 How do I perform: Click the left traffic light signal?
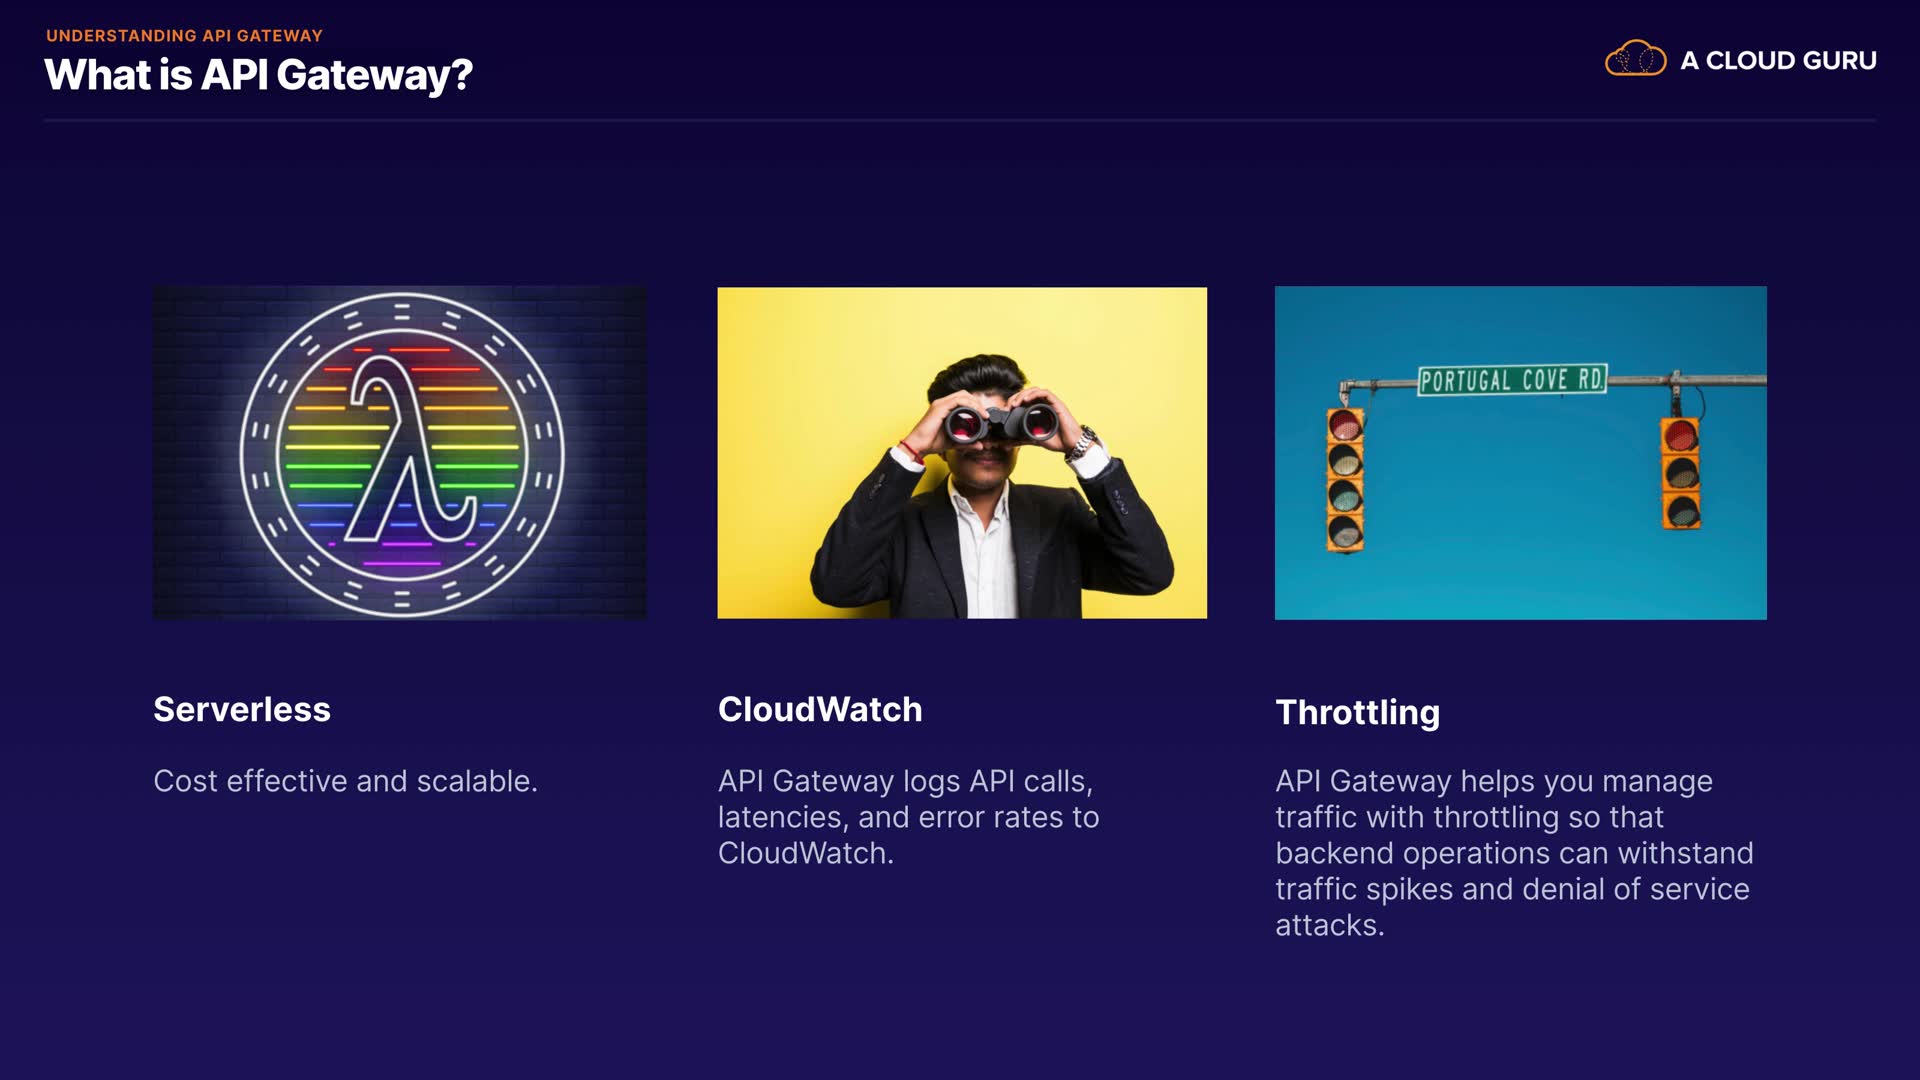point(1345,480)
